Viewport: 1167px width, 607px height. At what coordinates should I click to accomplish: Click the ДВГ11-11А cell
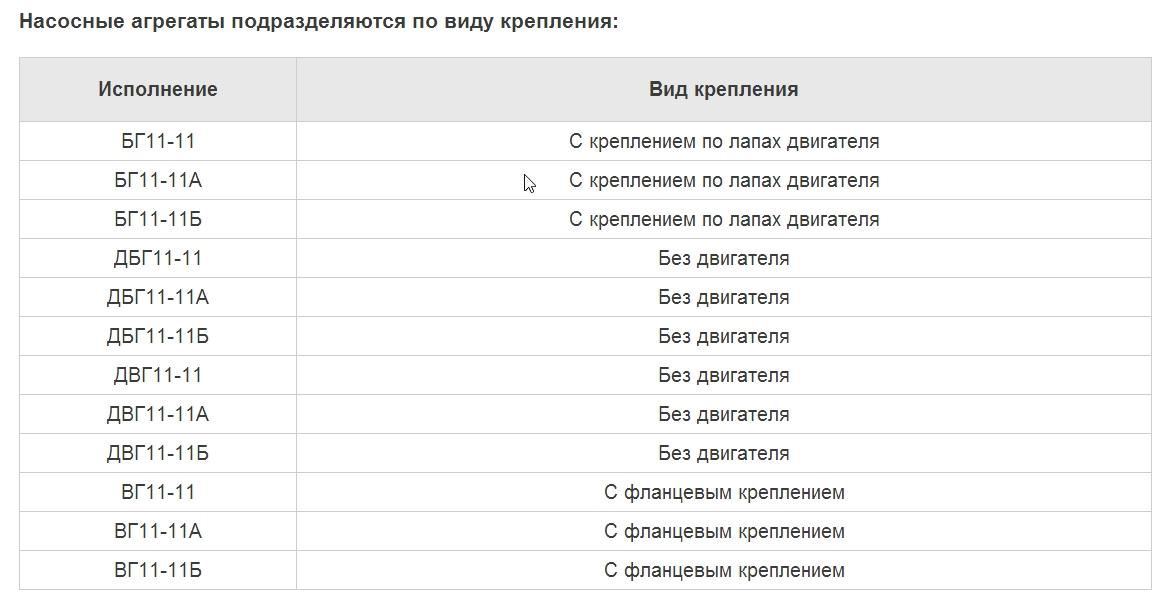coord(158,414)
